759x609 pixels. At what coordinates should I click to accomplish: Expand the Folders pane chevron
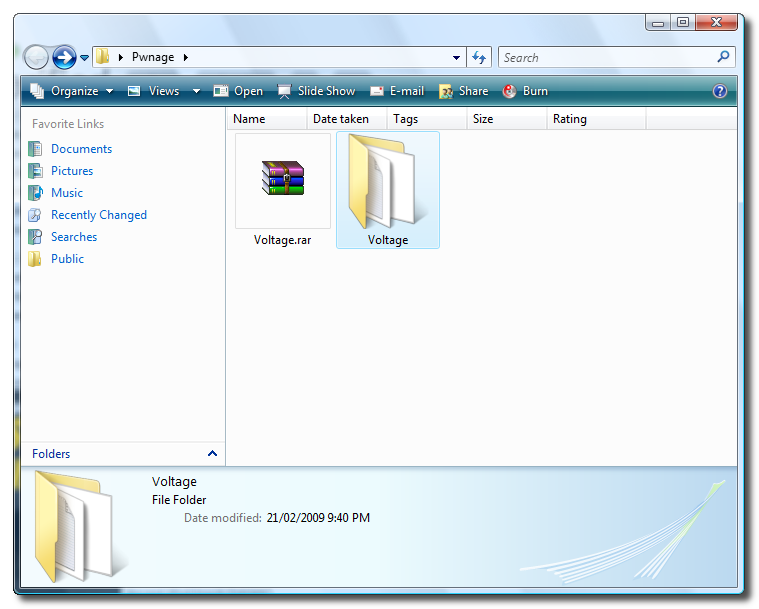(212, 454)
